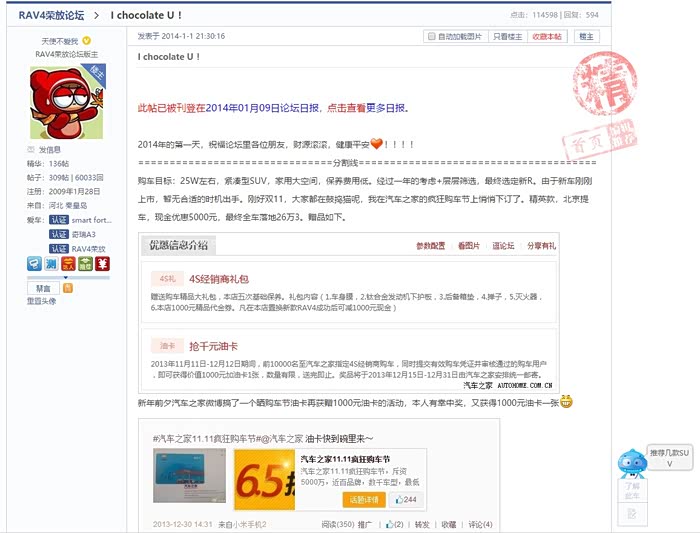Click the 分享有礼 tab in promo panel
The height and width of the screenshot is (533, 700).
tap(541, 245)
